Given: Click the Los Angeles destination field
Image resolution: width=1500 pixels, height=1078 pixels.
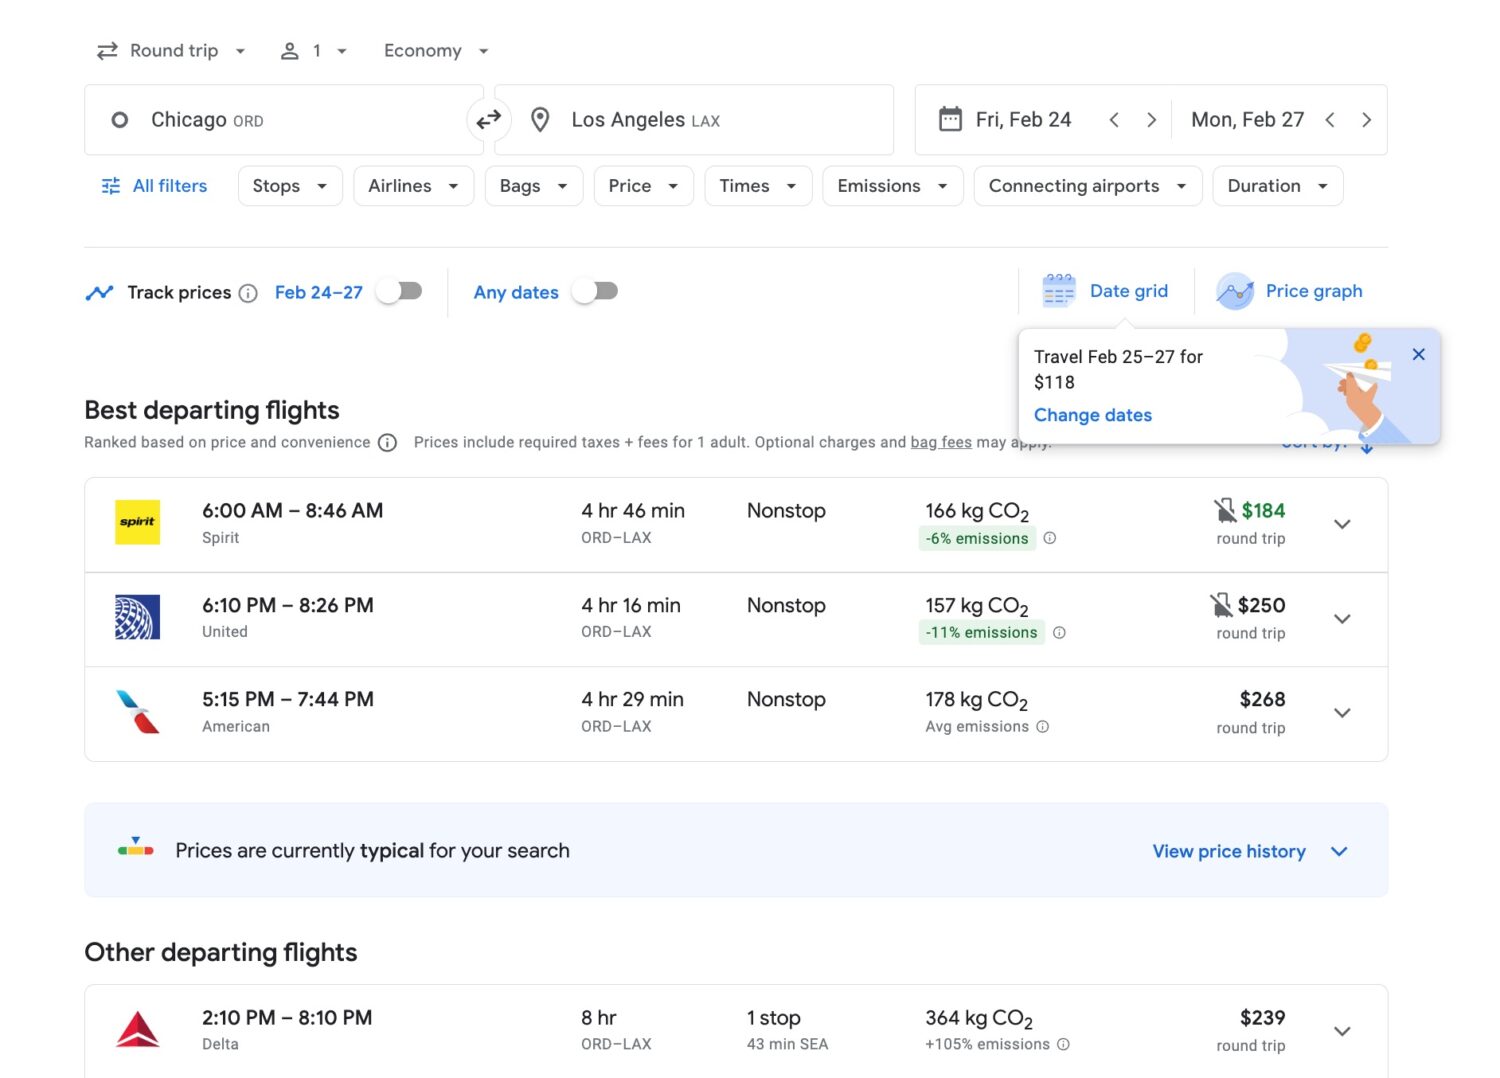Looking at the screenshot, I should click(693, 119).
